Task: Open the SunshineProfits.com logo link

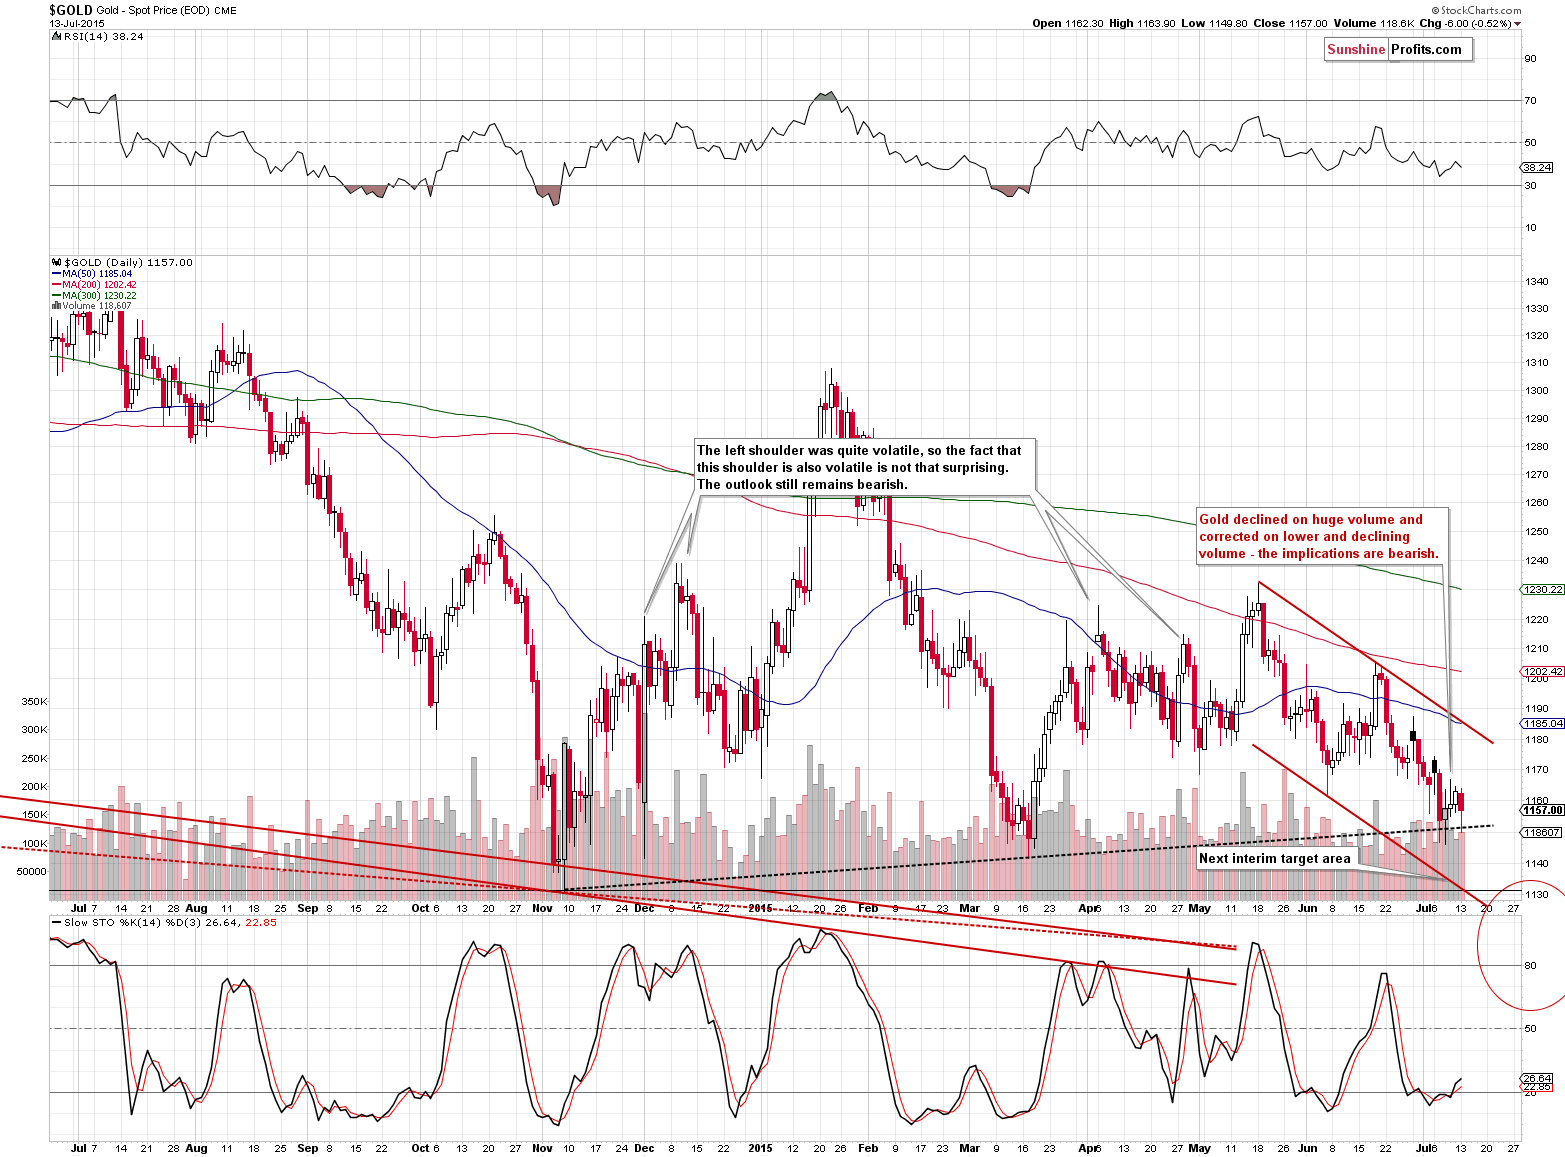Action: 1398,49
